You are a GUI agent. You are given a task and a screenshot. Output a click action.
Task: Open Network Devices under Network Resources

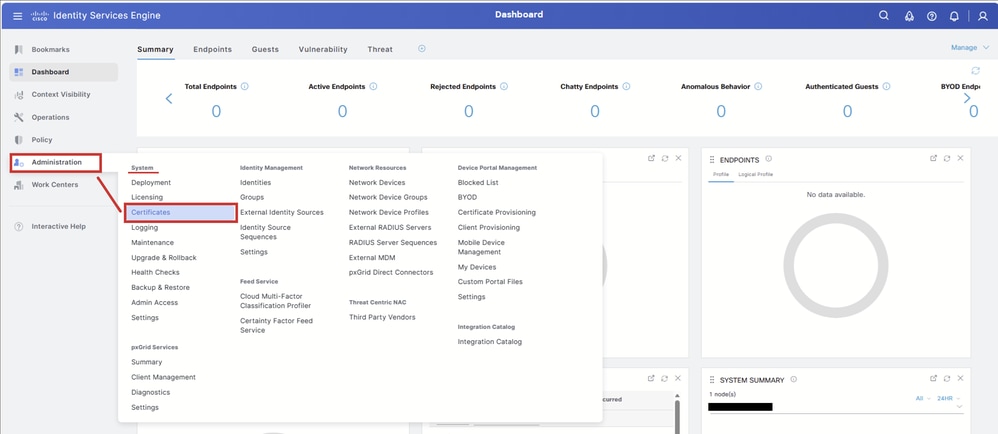[377, 183]
